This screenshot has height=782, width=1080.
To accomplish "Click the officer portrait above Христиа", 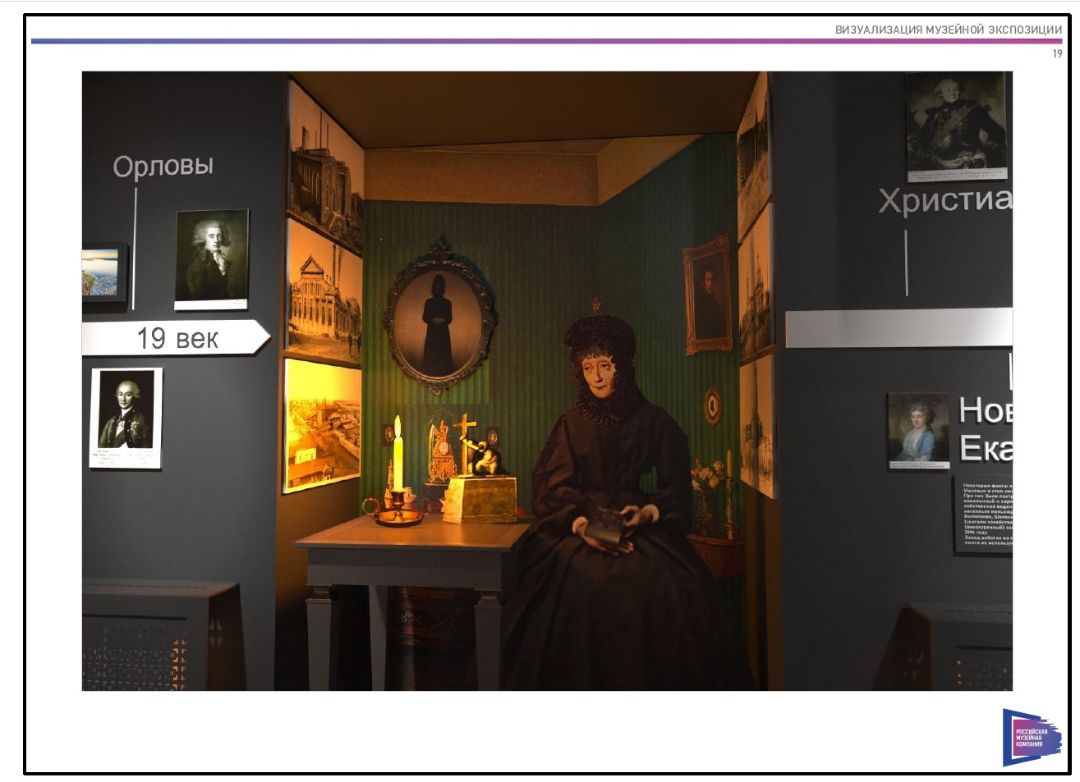I will click(x=957, y=127).
